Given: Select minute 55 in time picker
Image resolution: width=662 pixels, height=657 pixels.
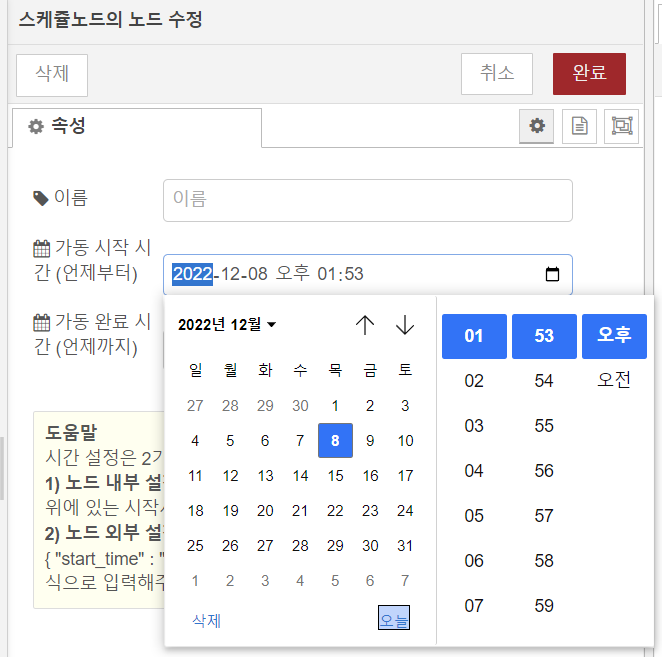Looking at the screenshot, I should coord(544,426).
